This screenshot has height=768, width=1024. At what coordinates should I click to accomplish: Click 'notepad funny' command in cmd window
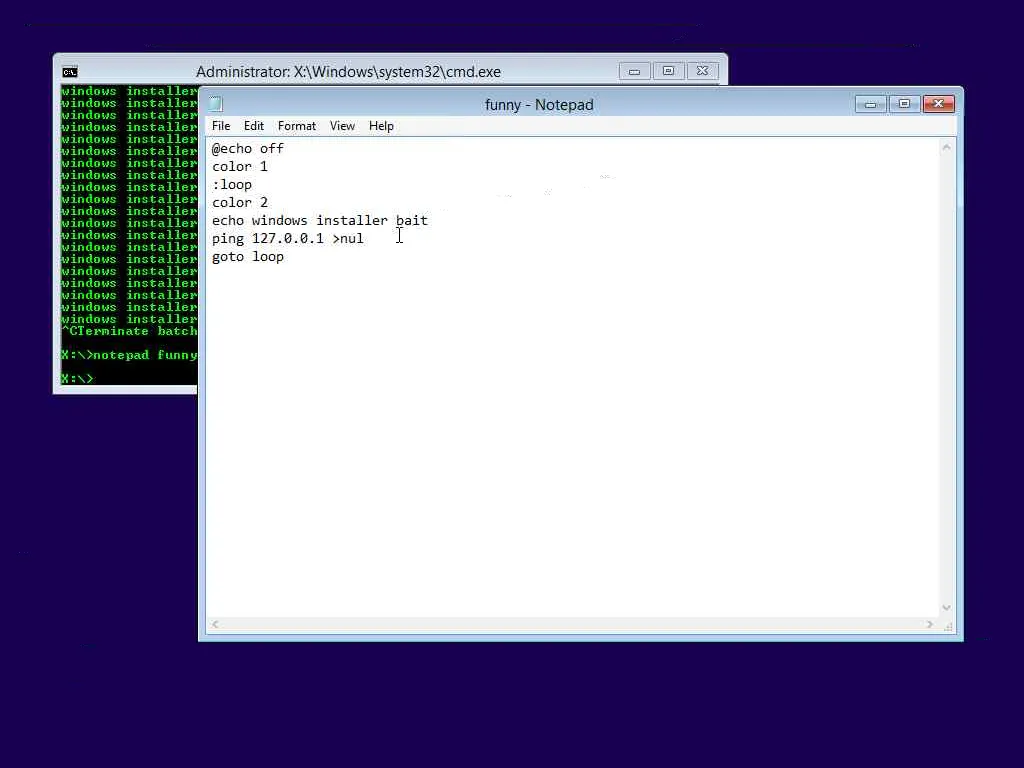pyautogui.click(x=145, y=355)
